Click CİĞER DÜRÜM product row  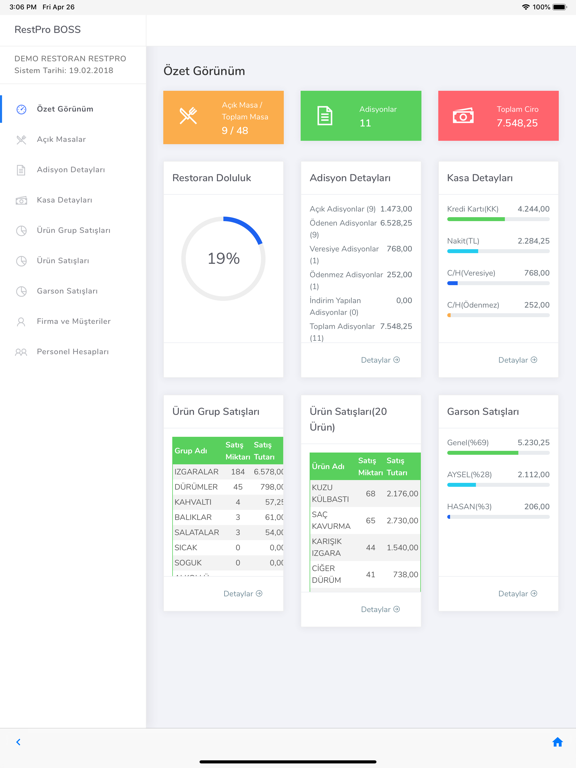[365, 575]
